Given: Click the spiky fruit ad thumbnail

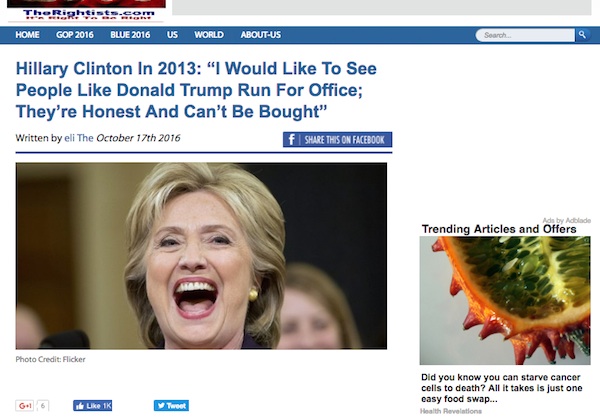Looking at the screenshot, I should pyautogui.click(x=505, y=300).
